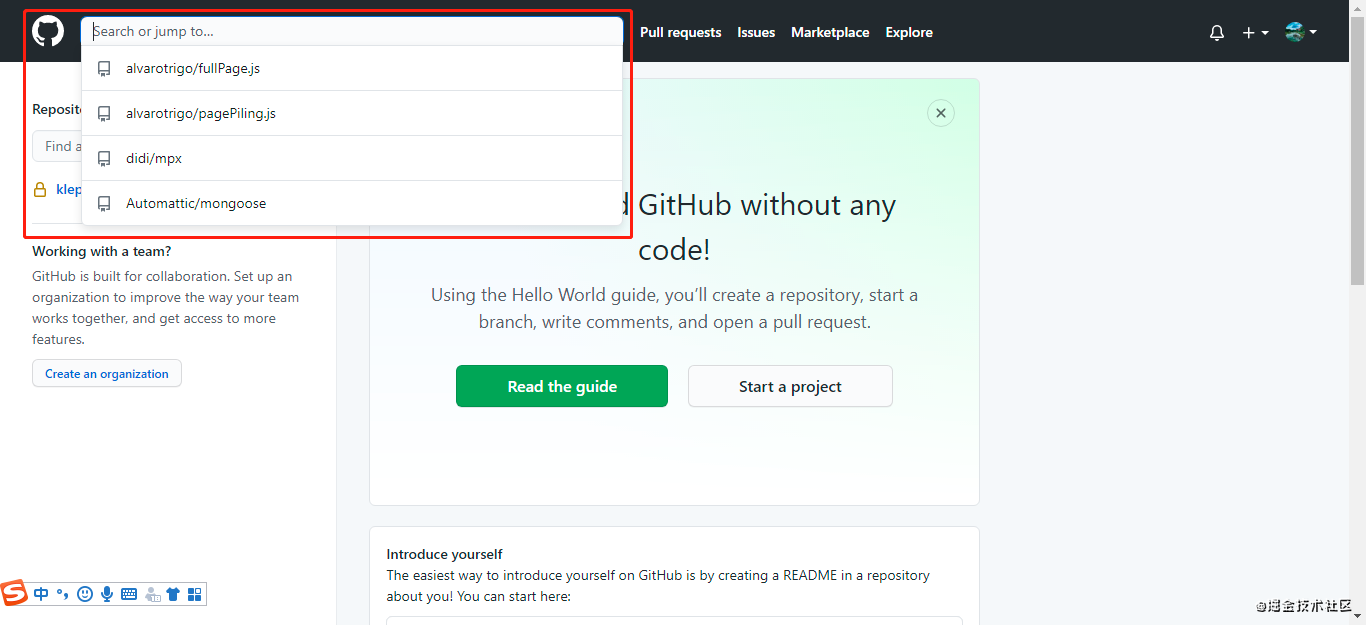Click repository icon beside alvarotrigo/pagePiling.js
Viewport: 1366px width, 625px height.
click(x=104, y=114)
